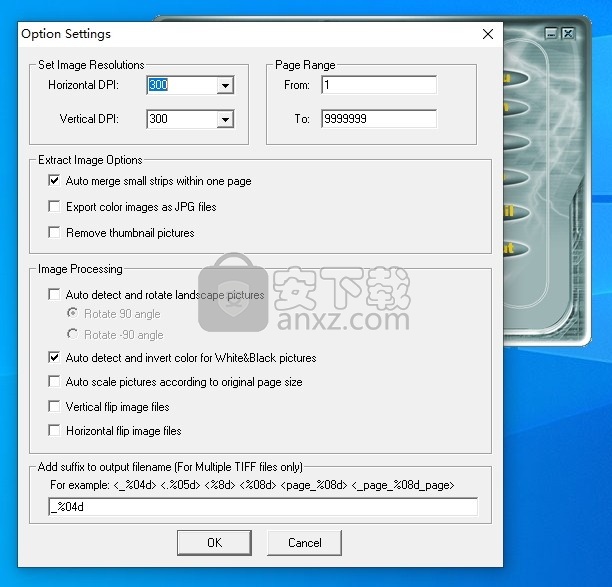The width and height of the screenshot is (612, 587).
Task: Enable Remove thumbnail pictures
Action: coord(54,233)
